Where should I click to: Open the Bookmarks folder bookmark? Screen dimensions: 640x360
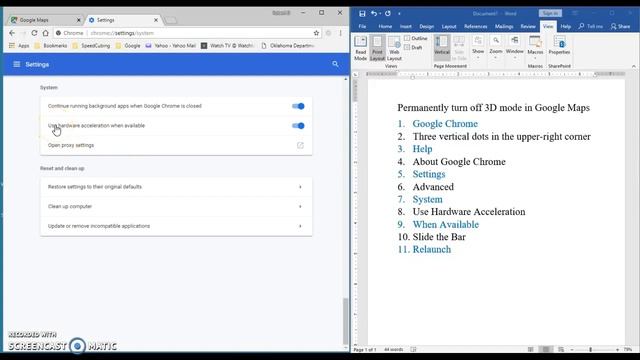coord(51,46)
